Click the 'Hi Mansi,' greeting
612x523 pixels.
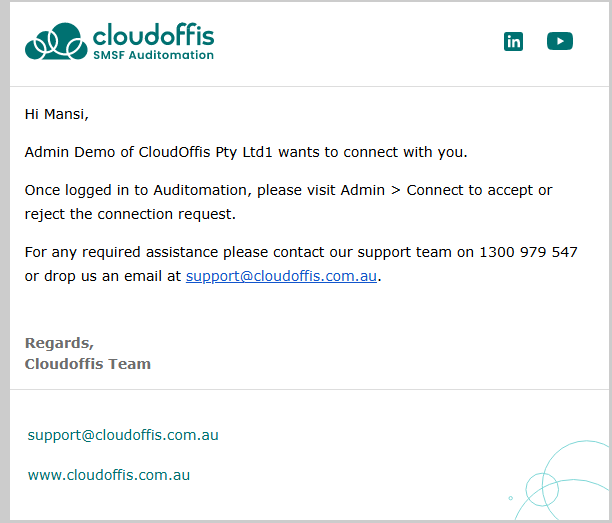point(57,114)
